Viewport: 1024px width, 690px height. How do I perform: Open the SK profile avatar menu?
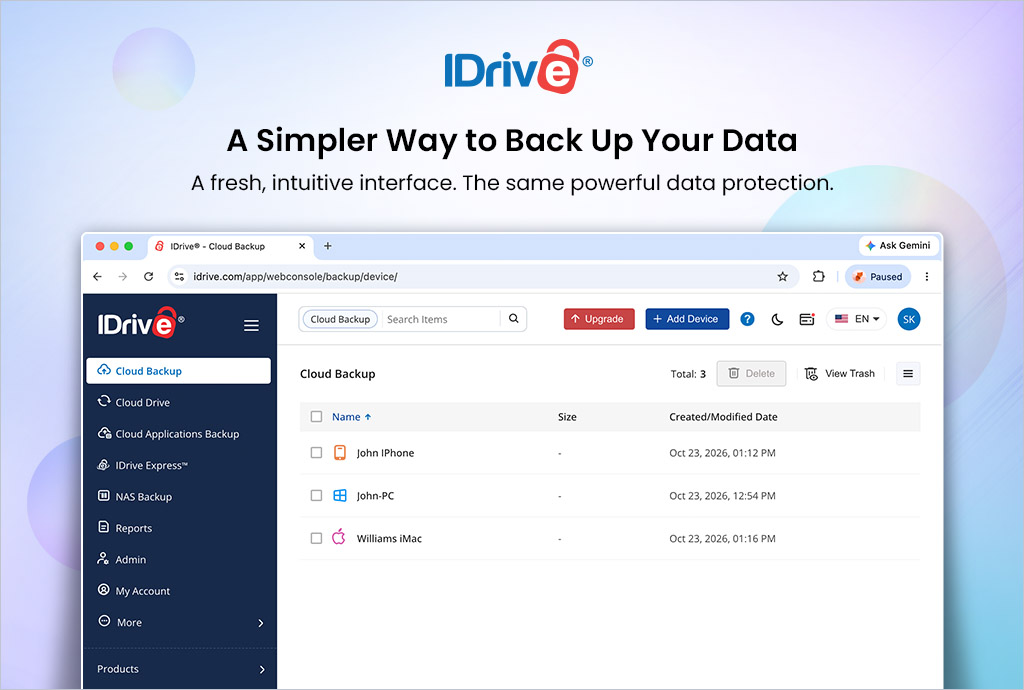point(908,319)
